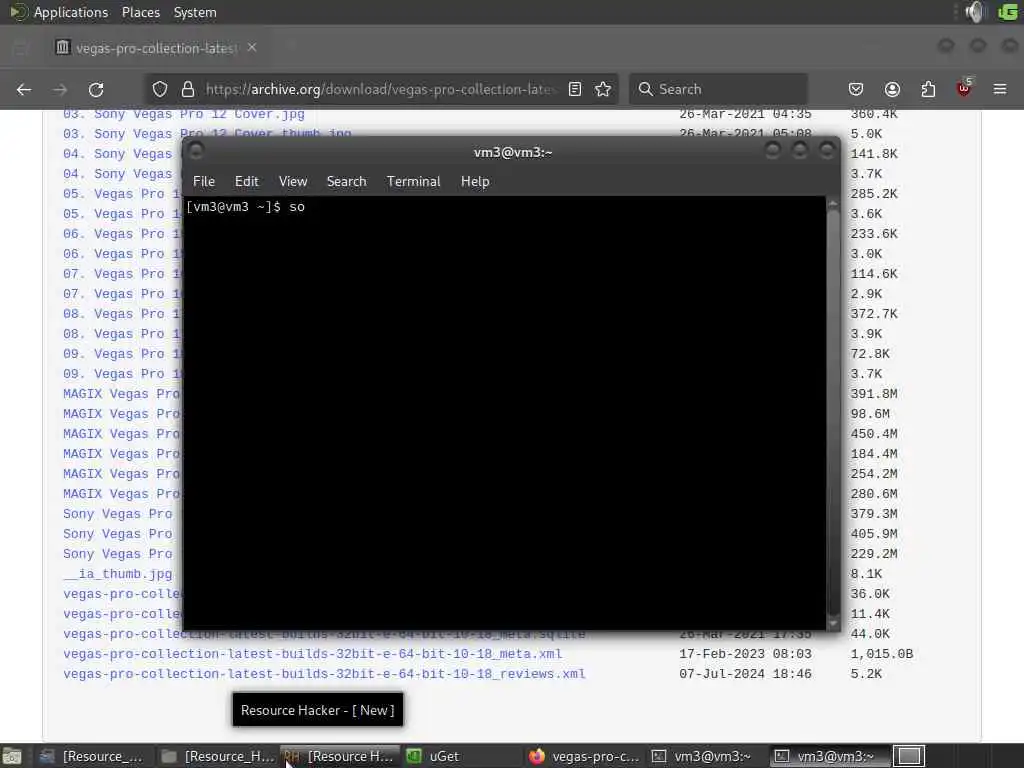Click the 391.8M file size text
This screenshot has height=768, width=1024.
click(x=874, y=394)
